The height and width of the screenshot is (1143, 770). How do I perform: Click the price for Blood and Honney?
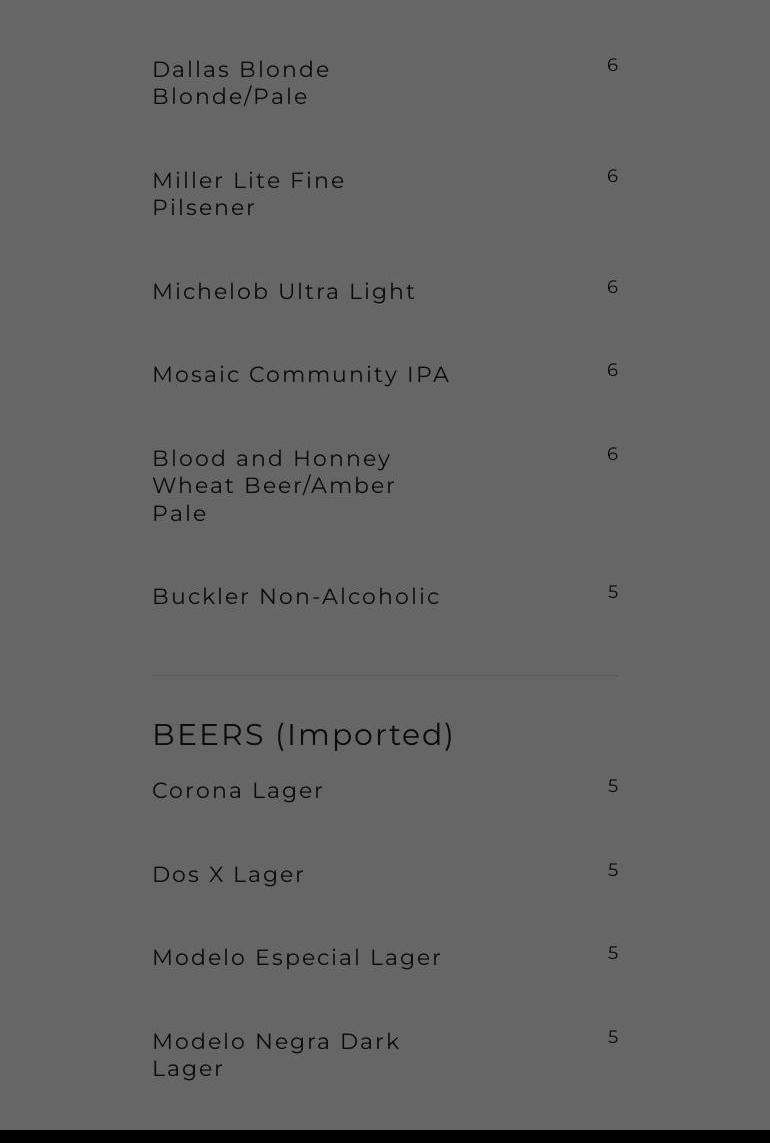pyautogui.click(x=613, y=455)
